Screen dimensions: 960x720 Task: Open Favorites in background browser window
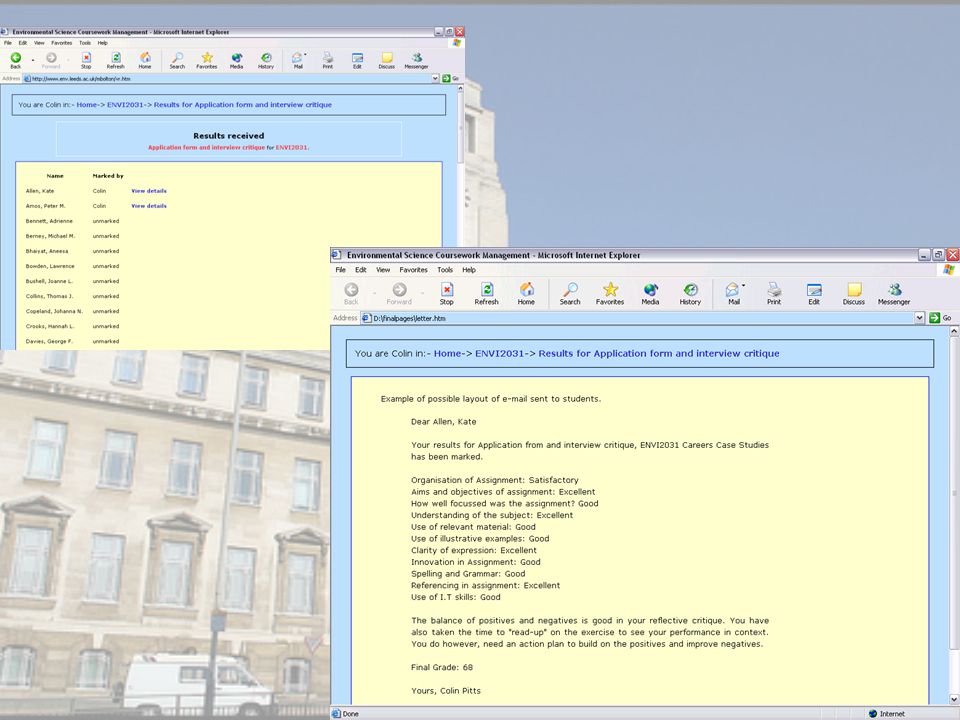207,60
